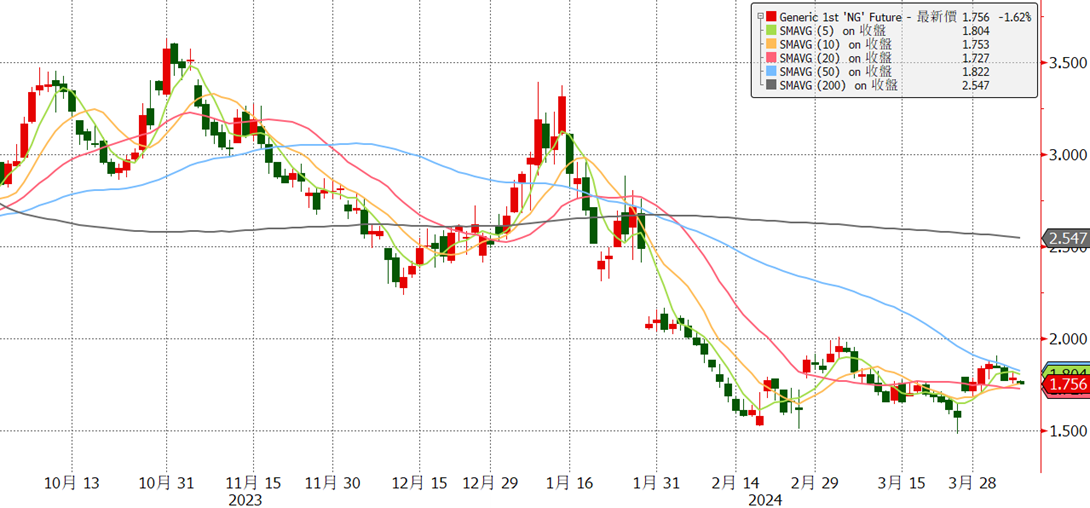Click the pink SMAVG (20) color swatch
Viewport: 1090px width, 508px height.
coord(772,58)
